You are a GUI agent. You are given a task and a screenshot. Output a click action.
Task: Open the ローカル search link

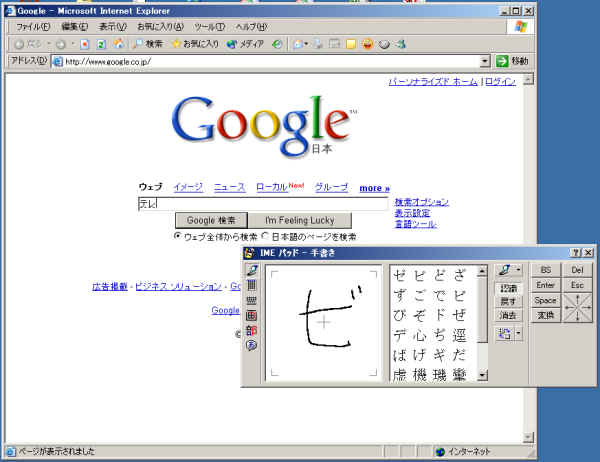point(272,187)
